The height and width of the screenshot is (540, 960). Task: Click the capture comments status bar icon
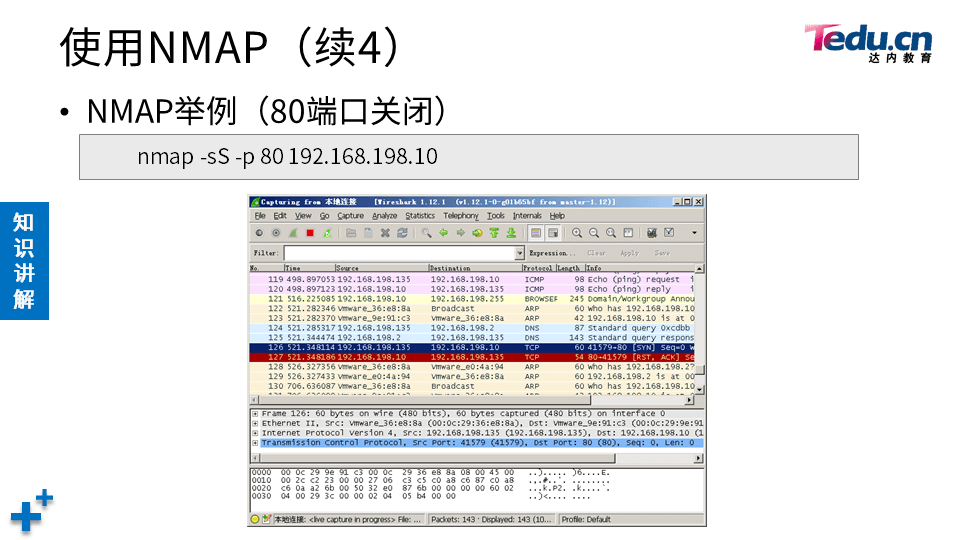coord(266,520)
